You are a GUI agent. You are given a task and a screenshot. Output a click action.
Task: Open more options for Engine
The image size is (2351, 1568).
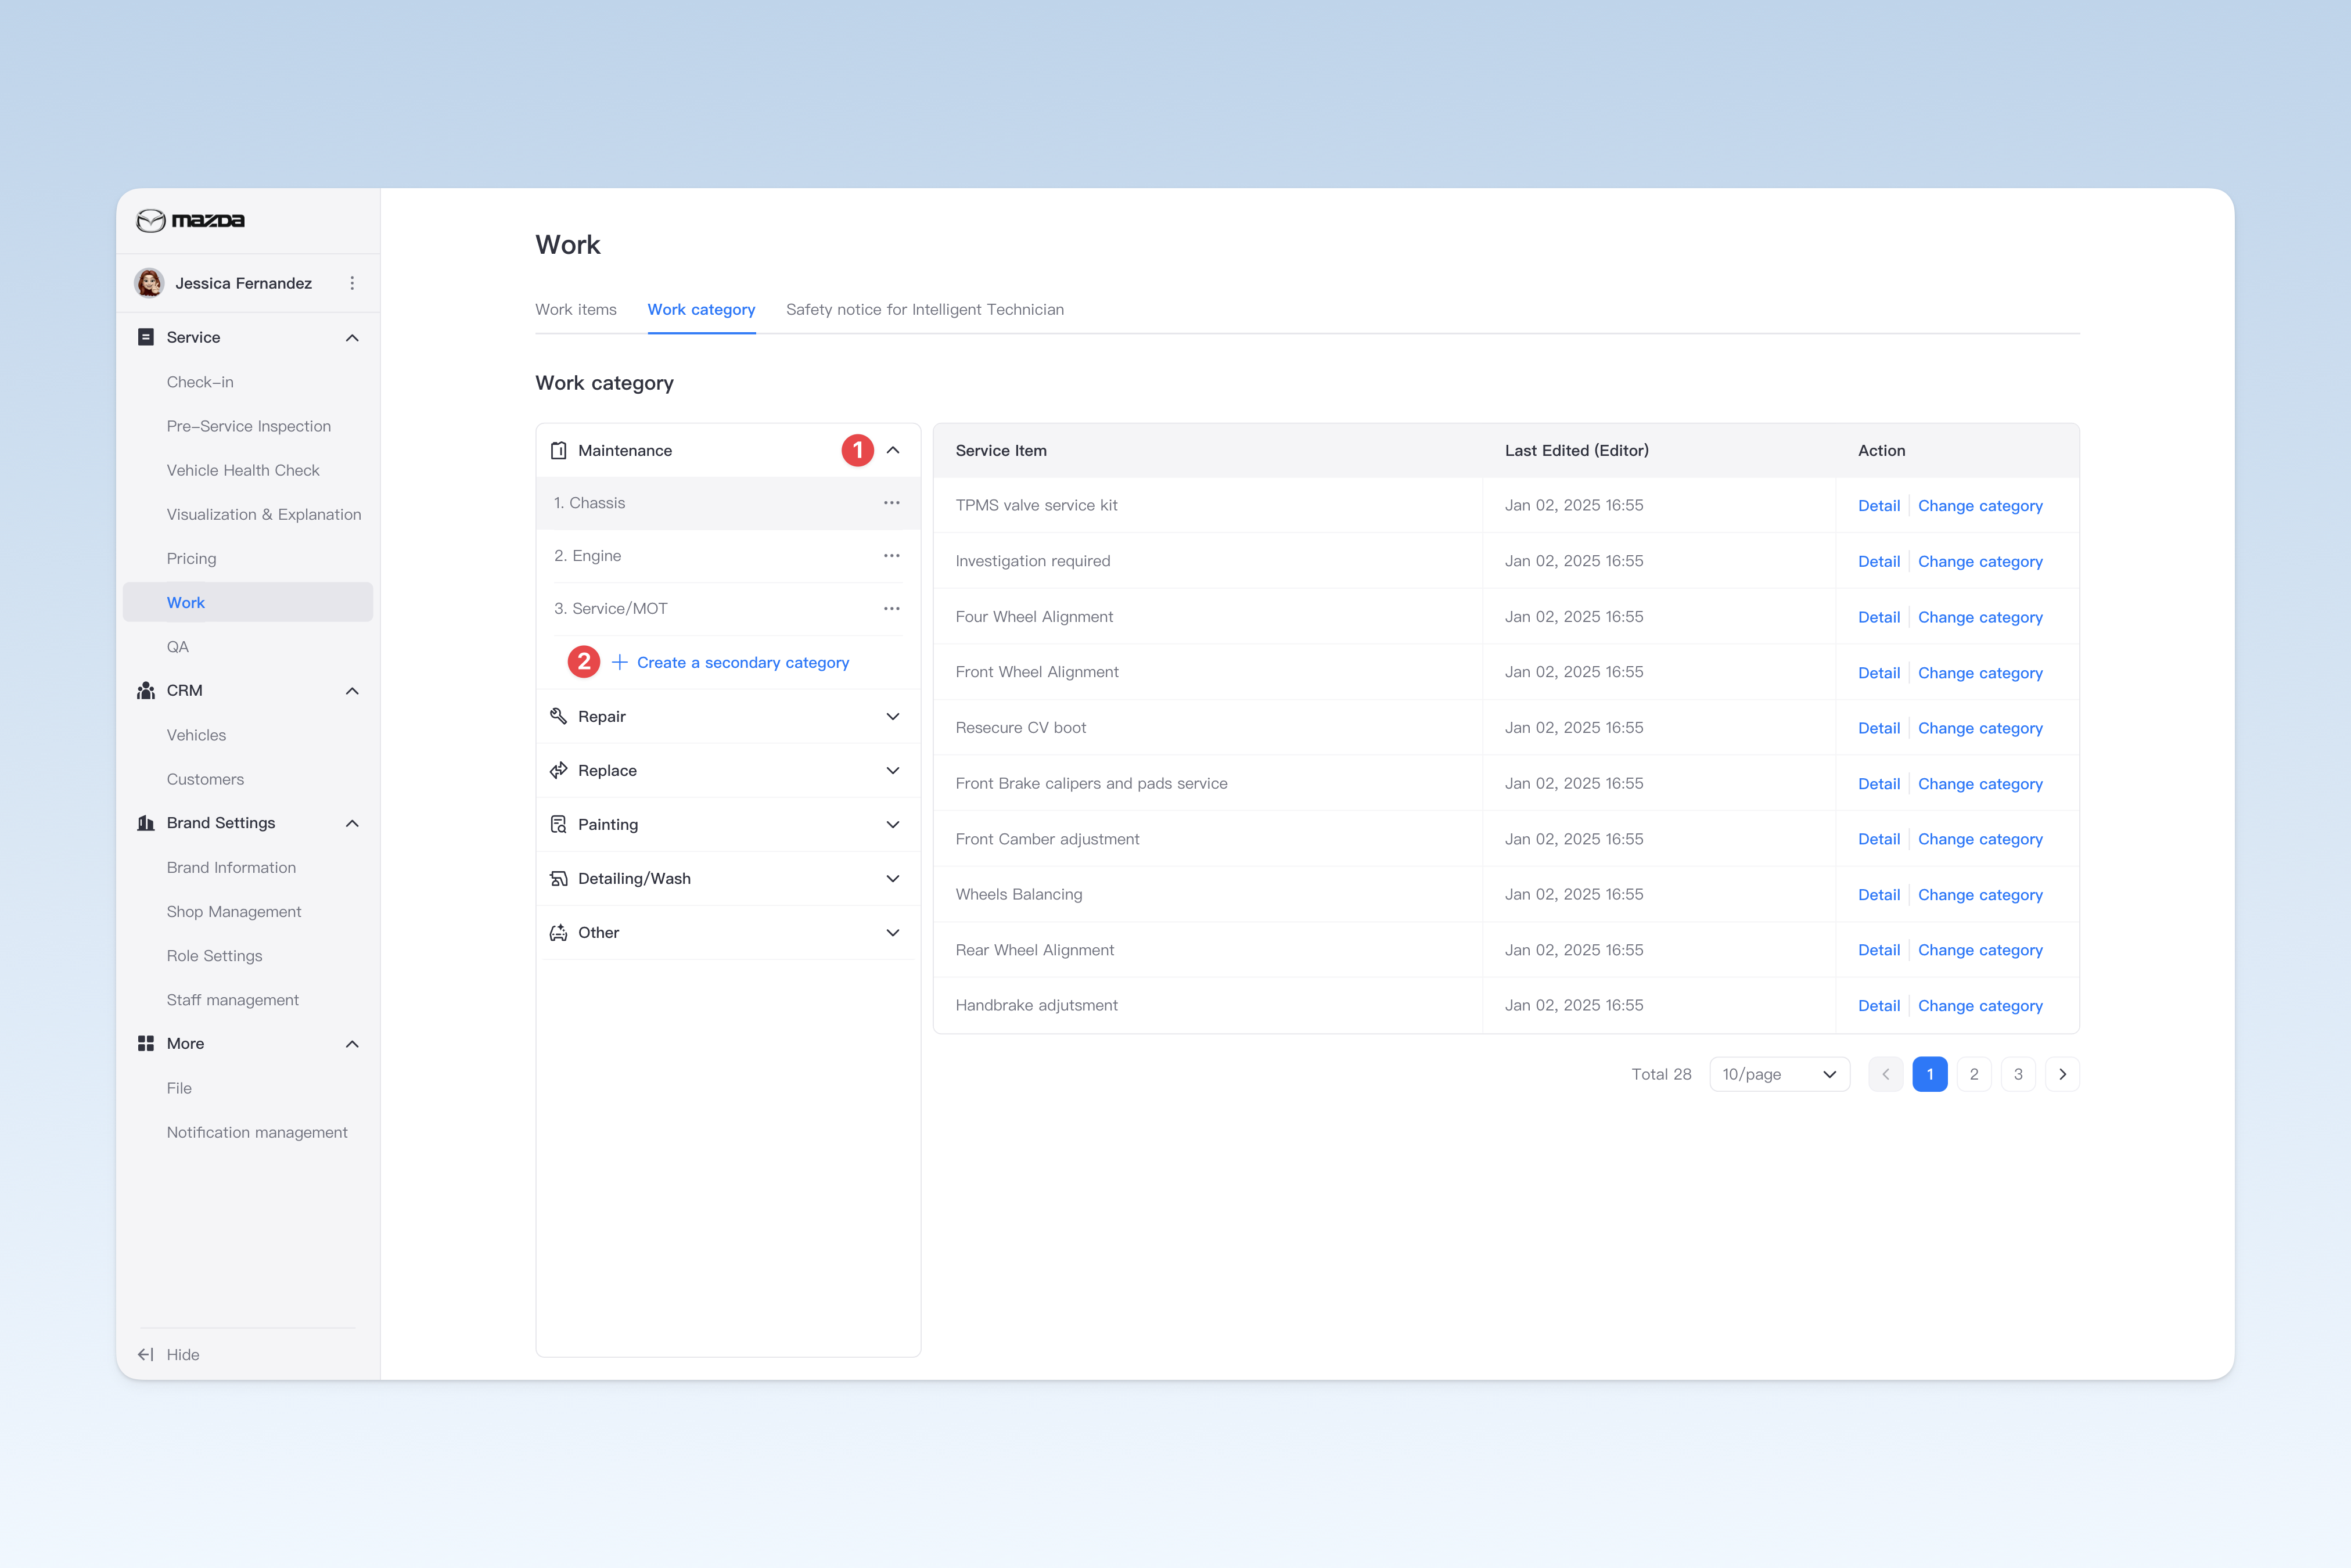pyautogui.click(x=892, y=556)
